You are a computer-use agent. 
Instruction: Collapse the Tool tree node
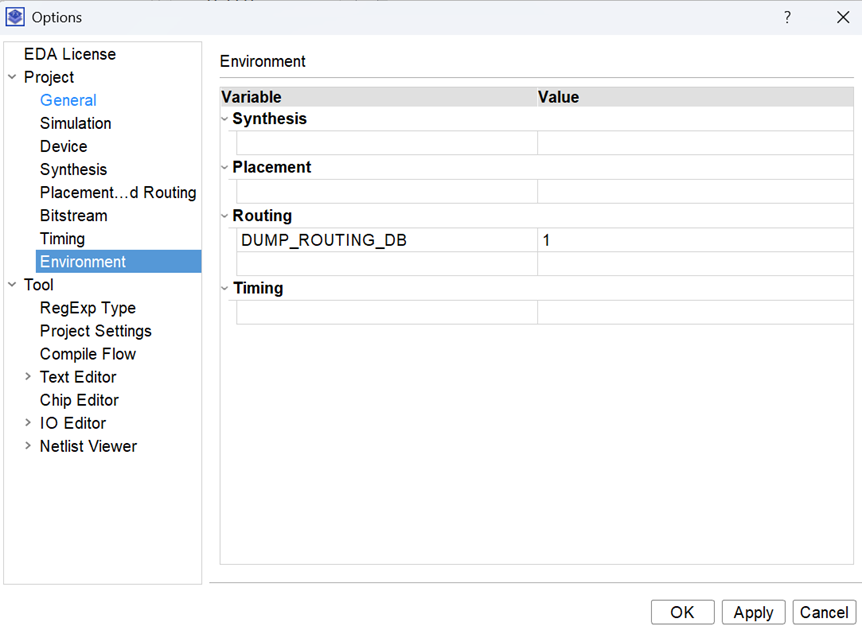[12, 285]
